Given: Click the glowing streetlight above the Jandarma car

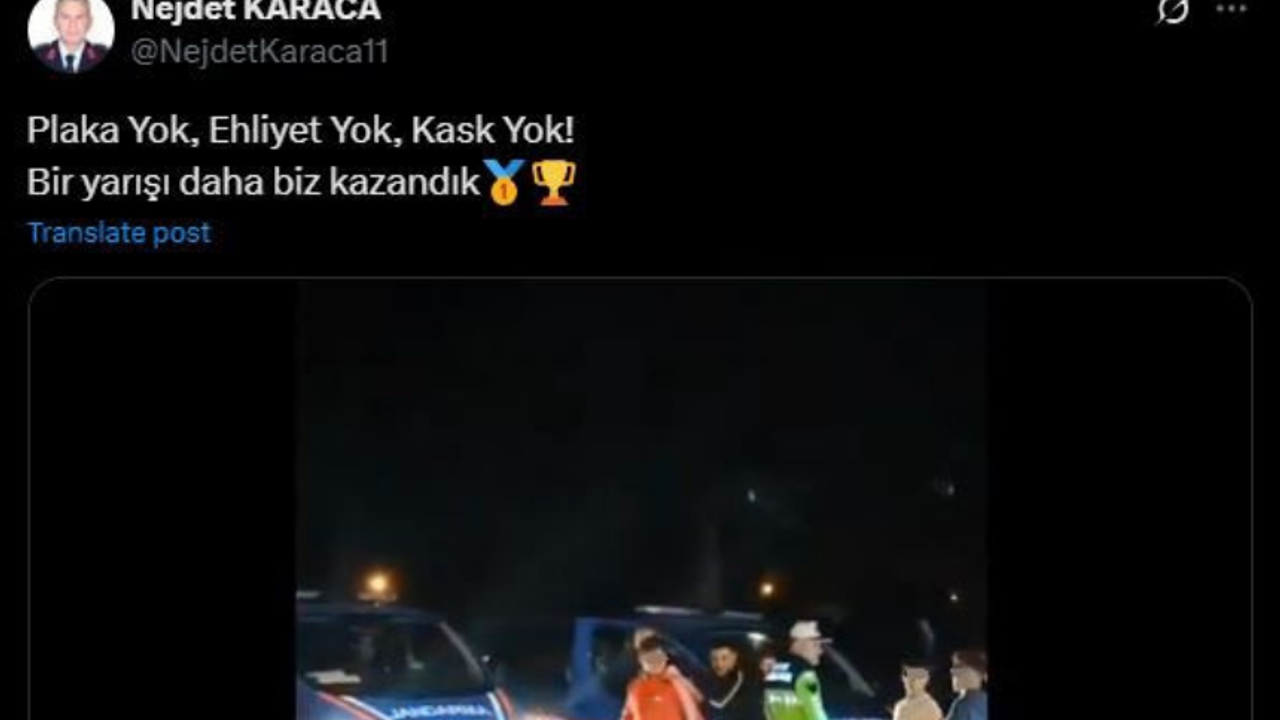Looking at the screenshot, I should (378, 583).
